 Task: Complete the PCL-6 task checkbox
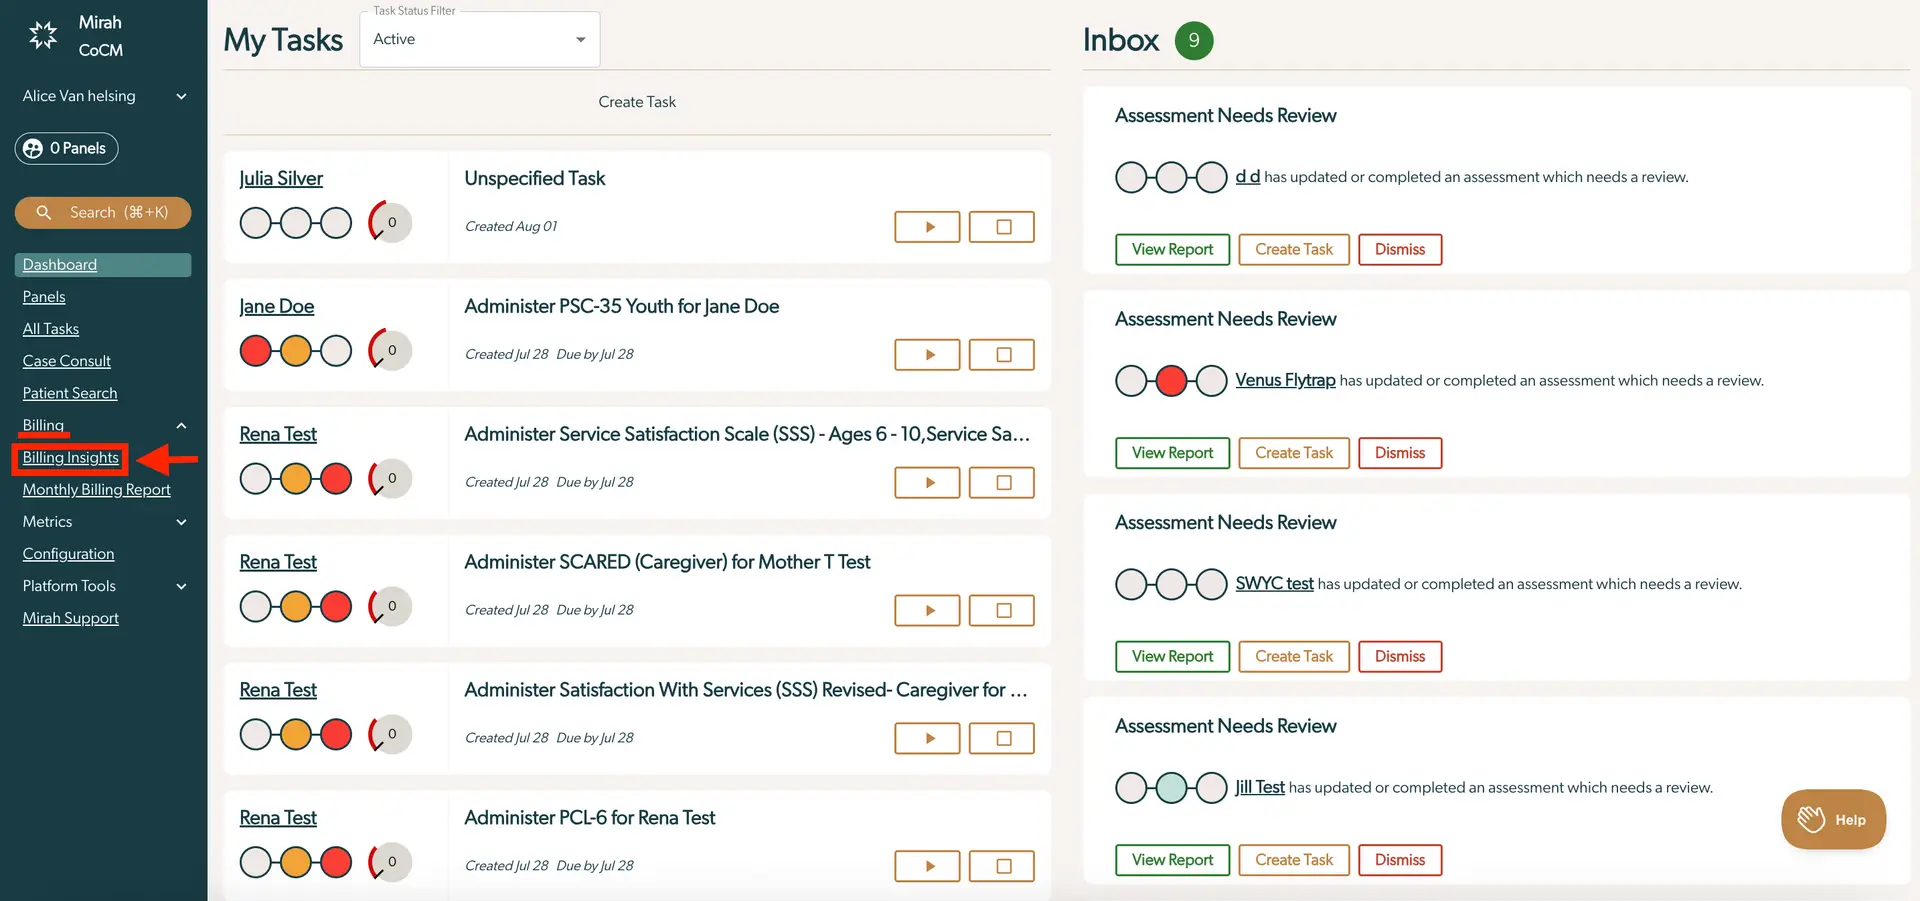tap(1001, 865)
